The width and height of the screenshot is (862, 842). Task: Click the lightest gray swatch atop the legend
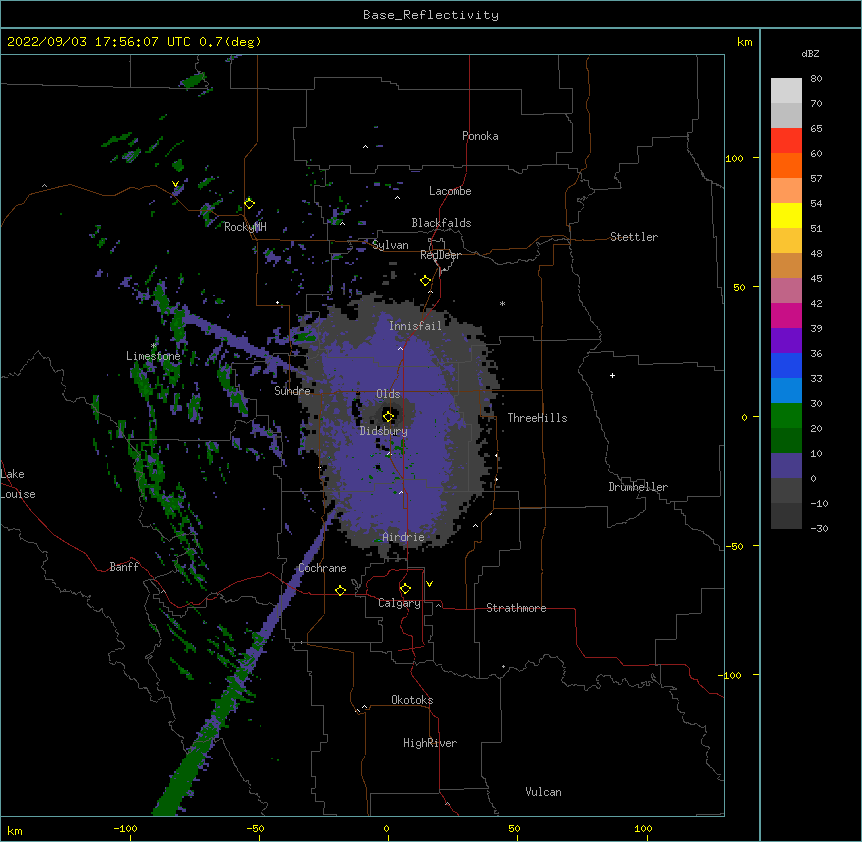(x=786, y=90)
